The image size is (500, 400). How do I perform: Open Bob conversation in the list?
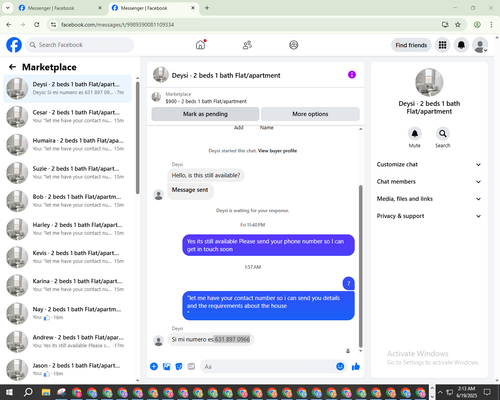coord(68,201)
